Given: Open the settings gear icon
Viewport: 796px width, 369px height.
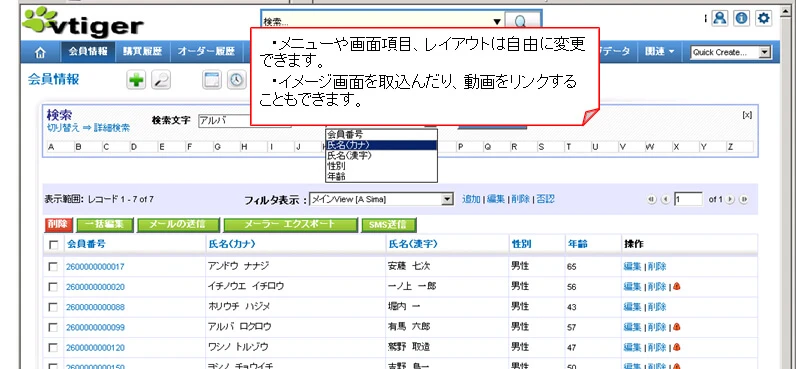Looking at the screenshot, I should (764, 18).
